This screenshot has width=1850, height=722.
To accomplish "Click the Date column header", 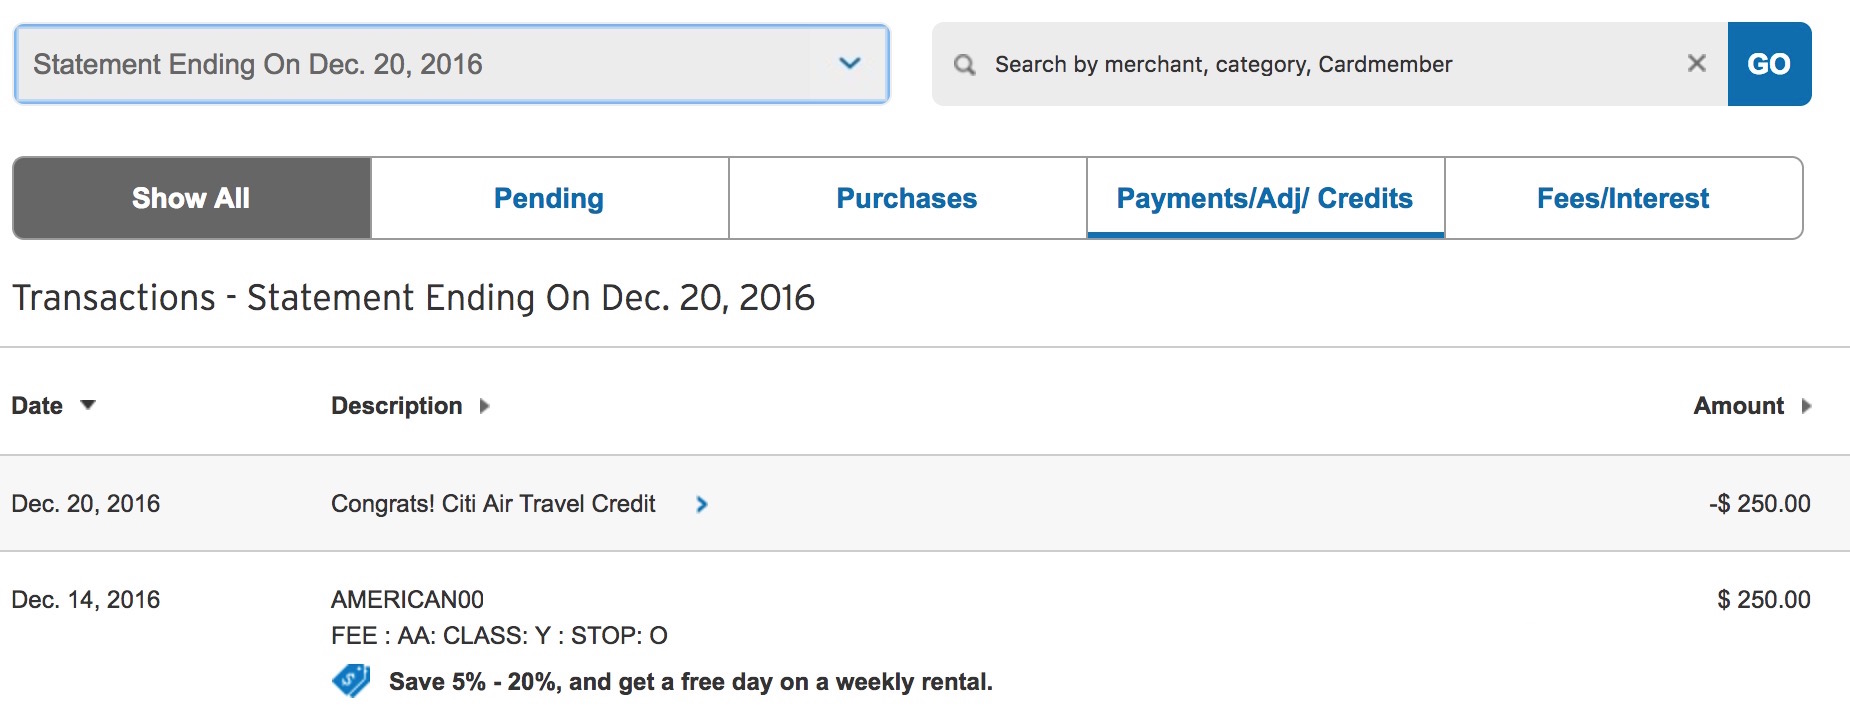I will coord(37,406).
